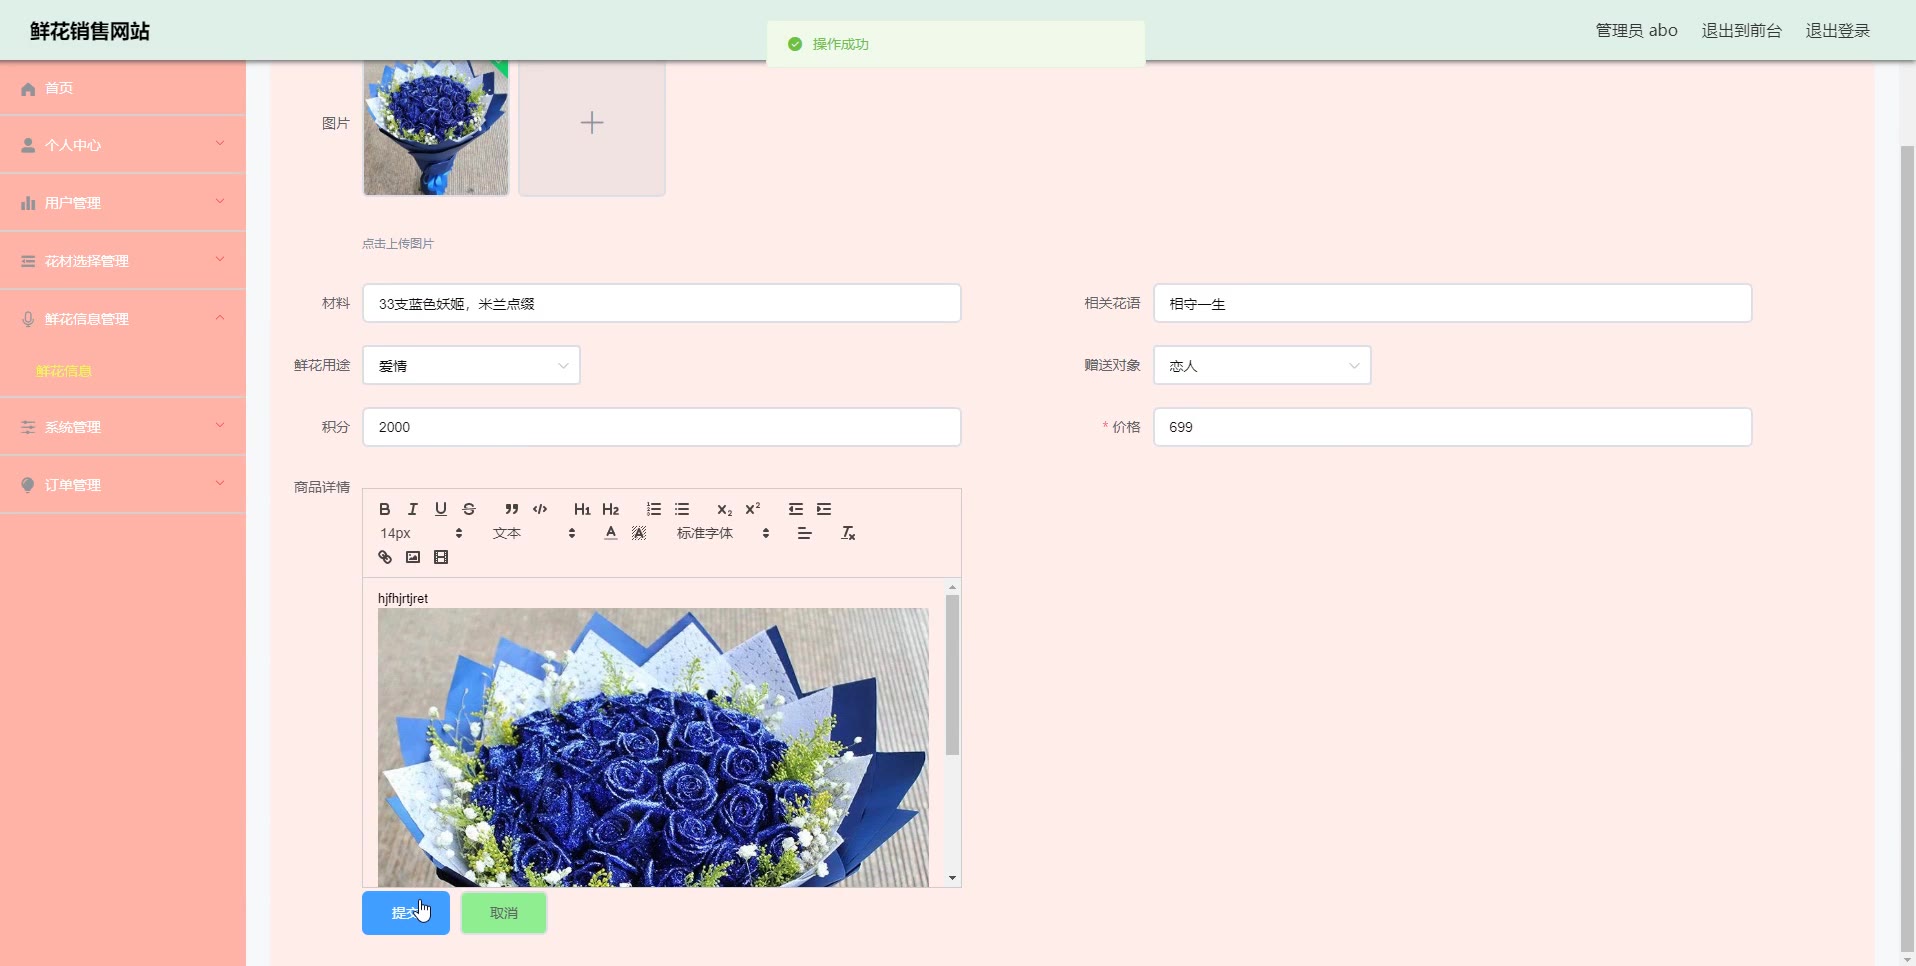Insert a video in the editor

point(441,557)
